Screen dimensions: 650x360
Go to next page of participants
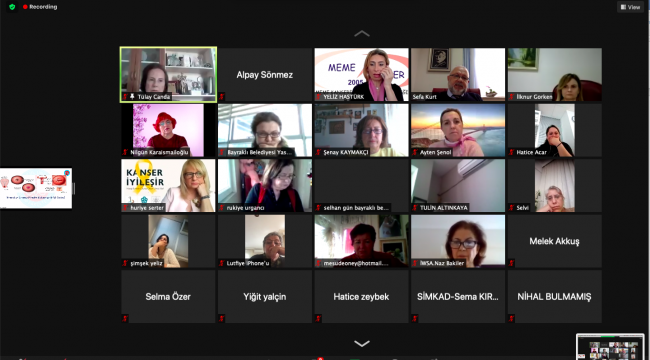pyautogui.click(x=361, y=343)
